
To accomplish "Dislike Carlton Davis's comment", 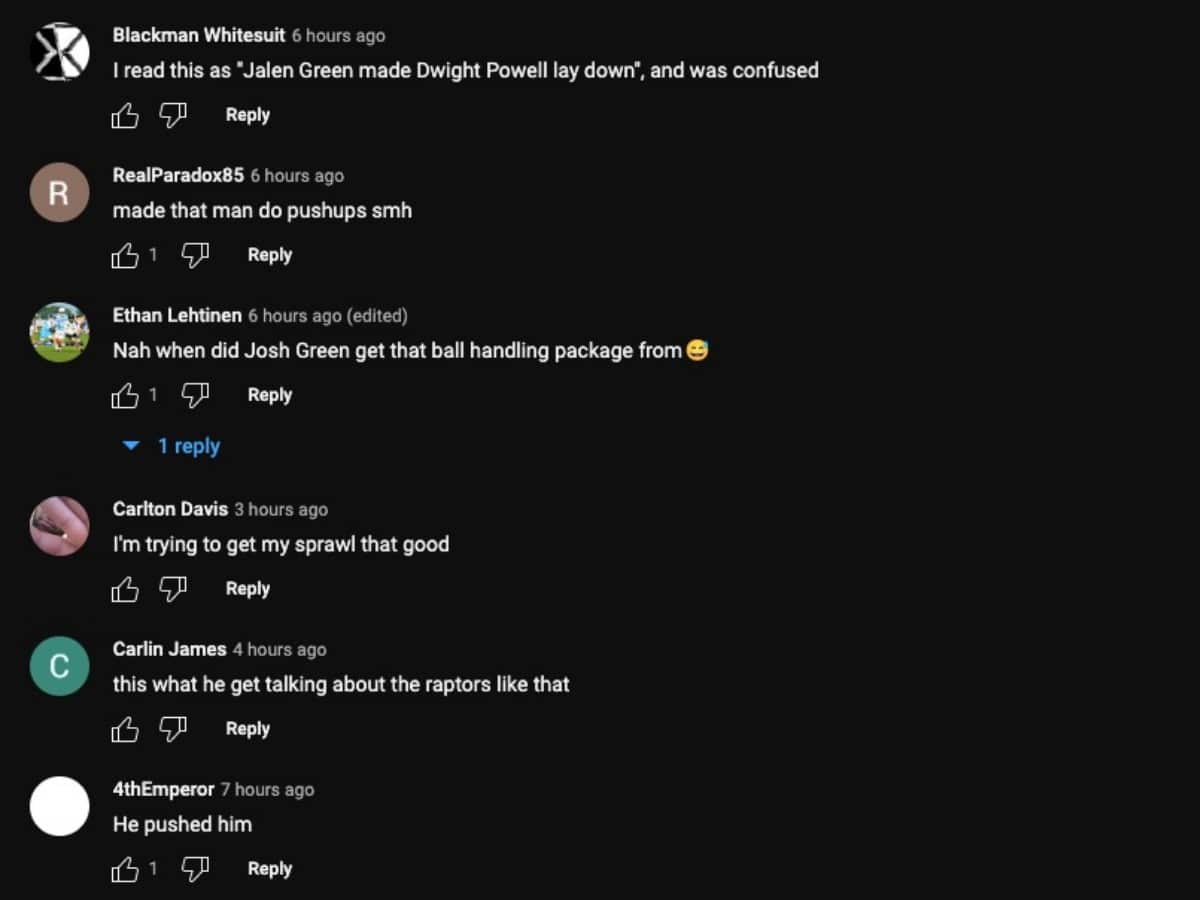I will pos(173,590).
